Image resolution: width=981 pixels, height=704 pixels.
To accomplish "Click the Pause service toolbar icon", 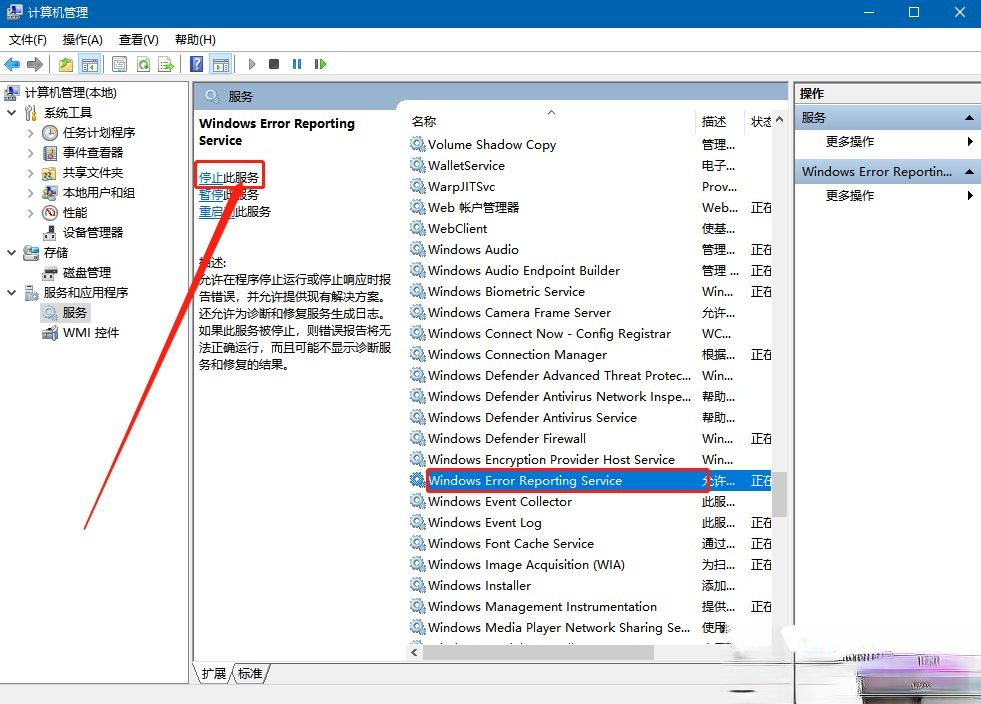I will point(297,64).
